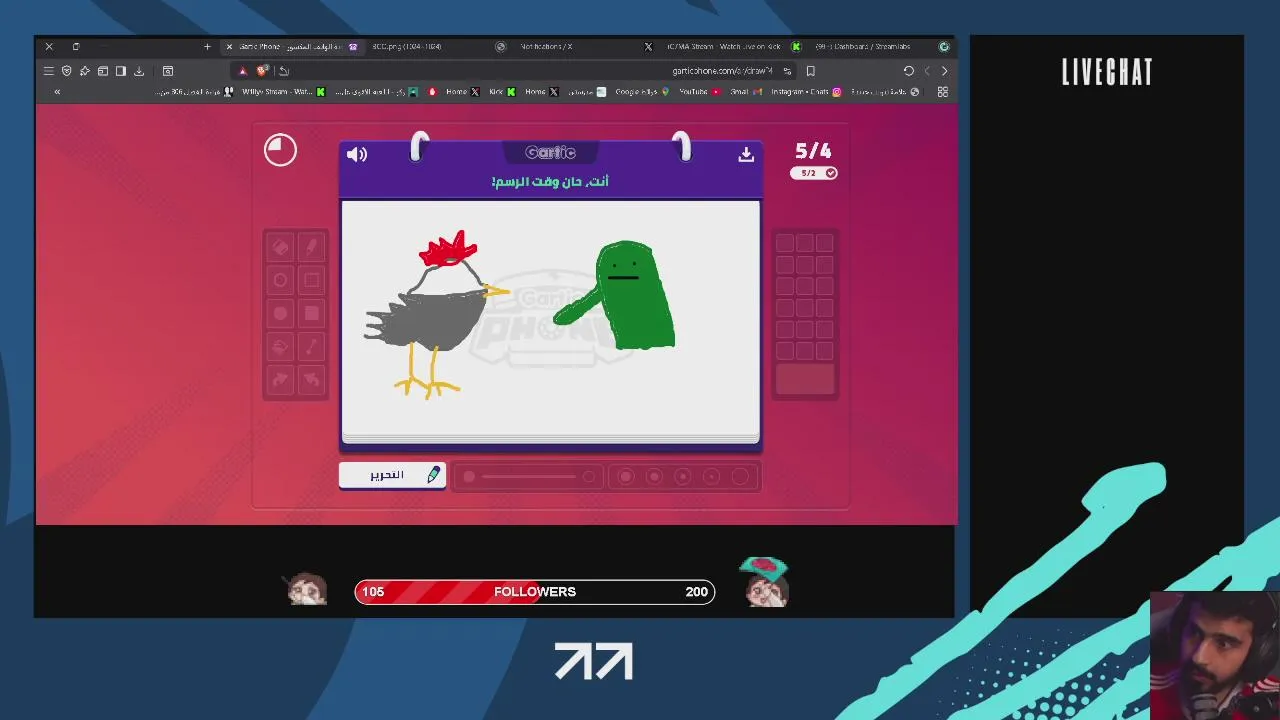Mute the Gartic Phone sound speaker icon
This screenshot has width=1280, height=720.
point(357,154)
